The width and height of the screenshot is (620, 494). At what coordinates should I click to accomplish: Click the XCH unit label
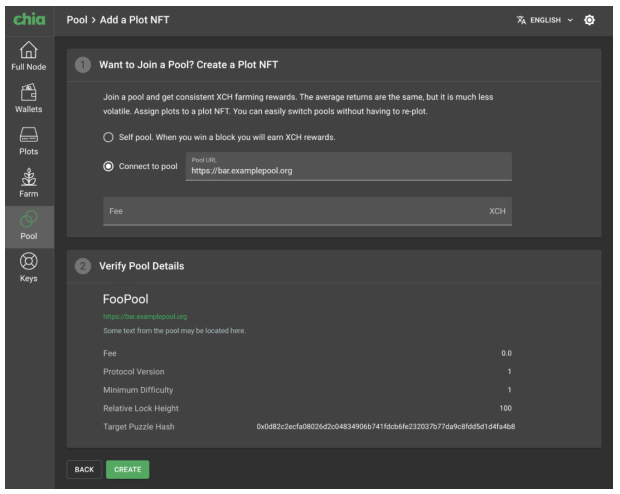(x=497, y=211)
